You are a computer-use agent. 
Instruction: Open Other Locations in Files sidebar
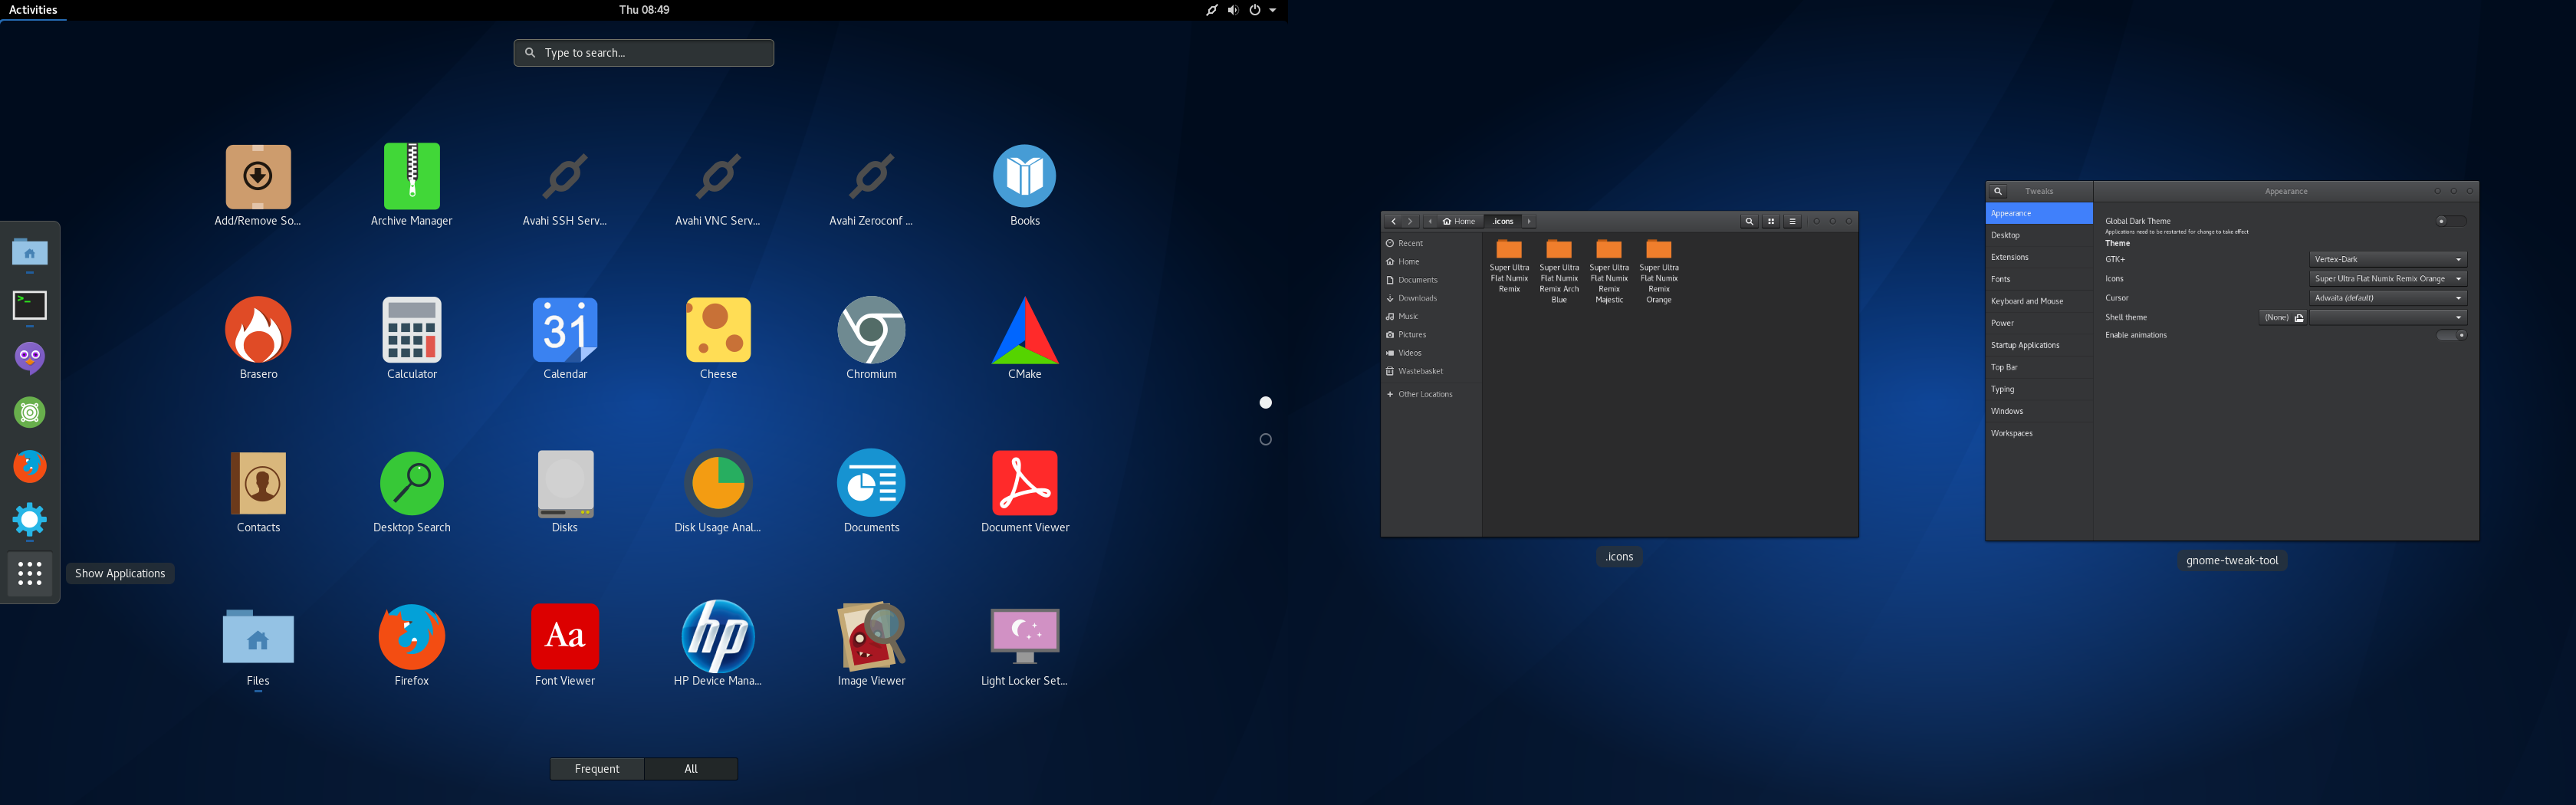(1431, 394)
